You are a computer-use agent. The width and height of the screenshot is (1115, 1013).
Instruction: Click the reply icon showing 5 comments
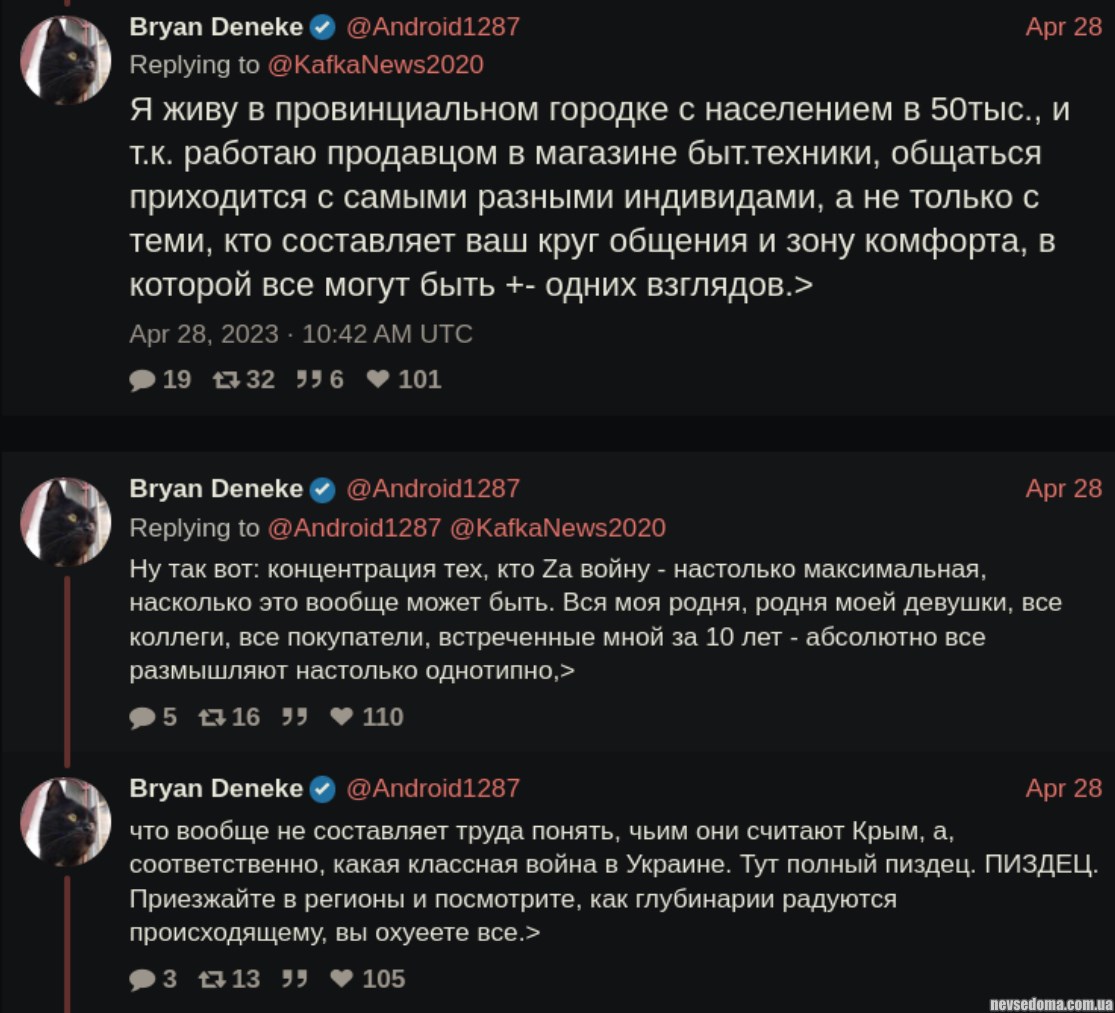144,717
